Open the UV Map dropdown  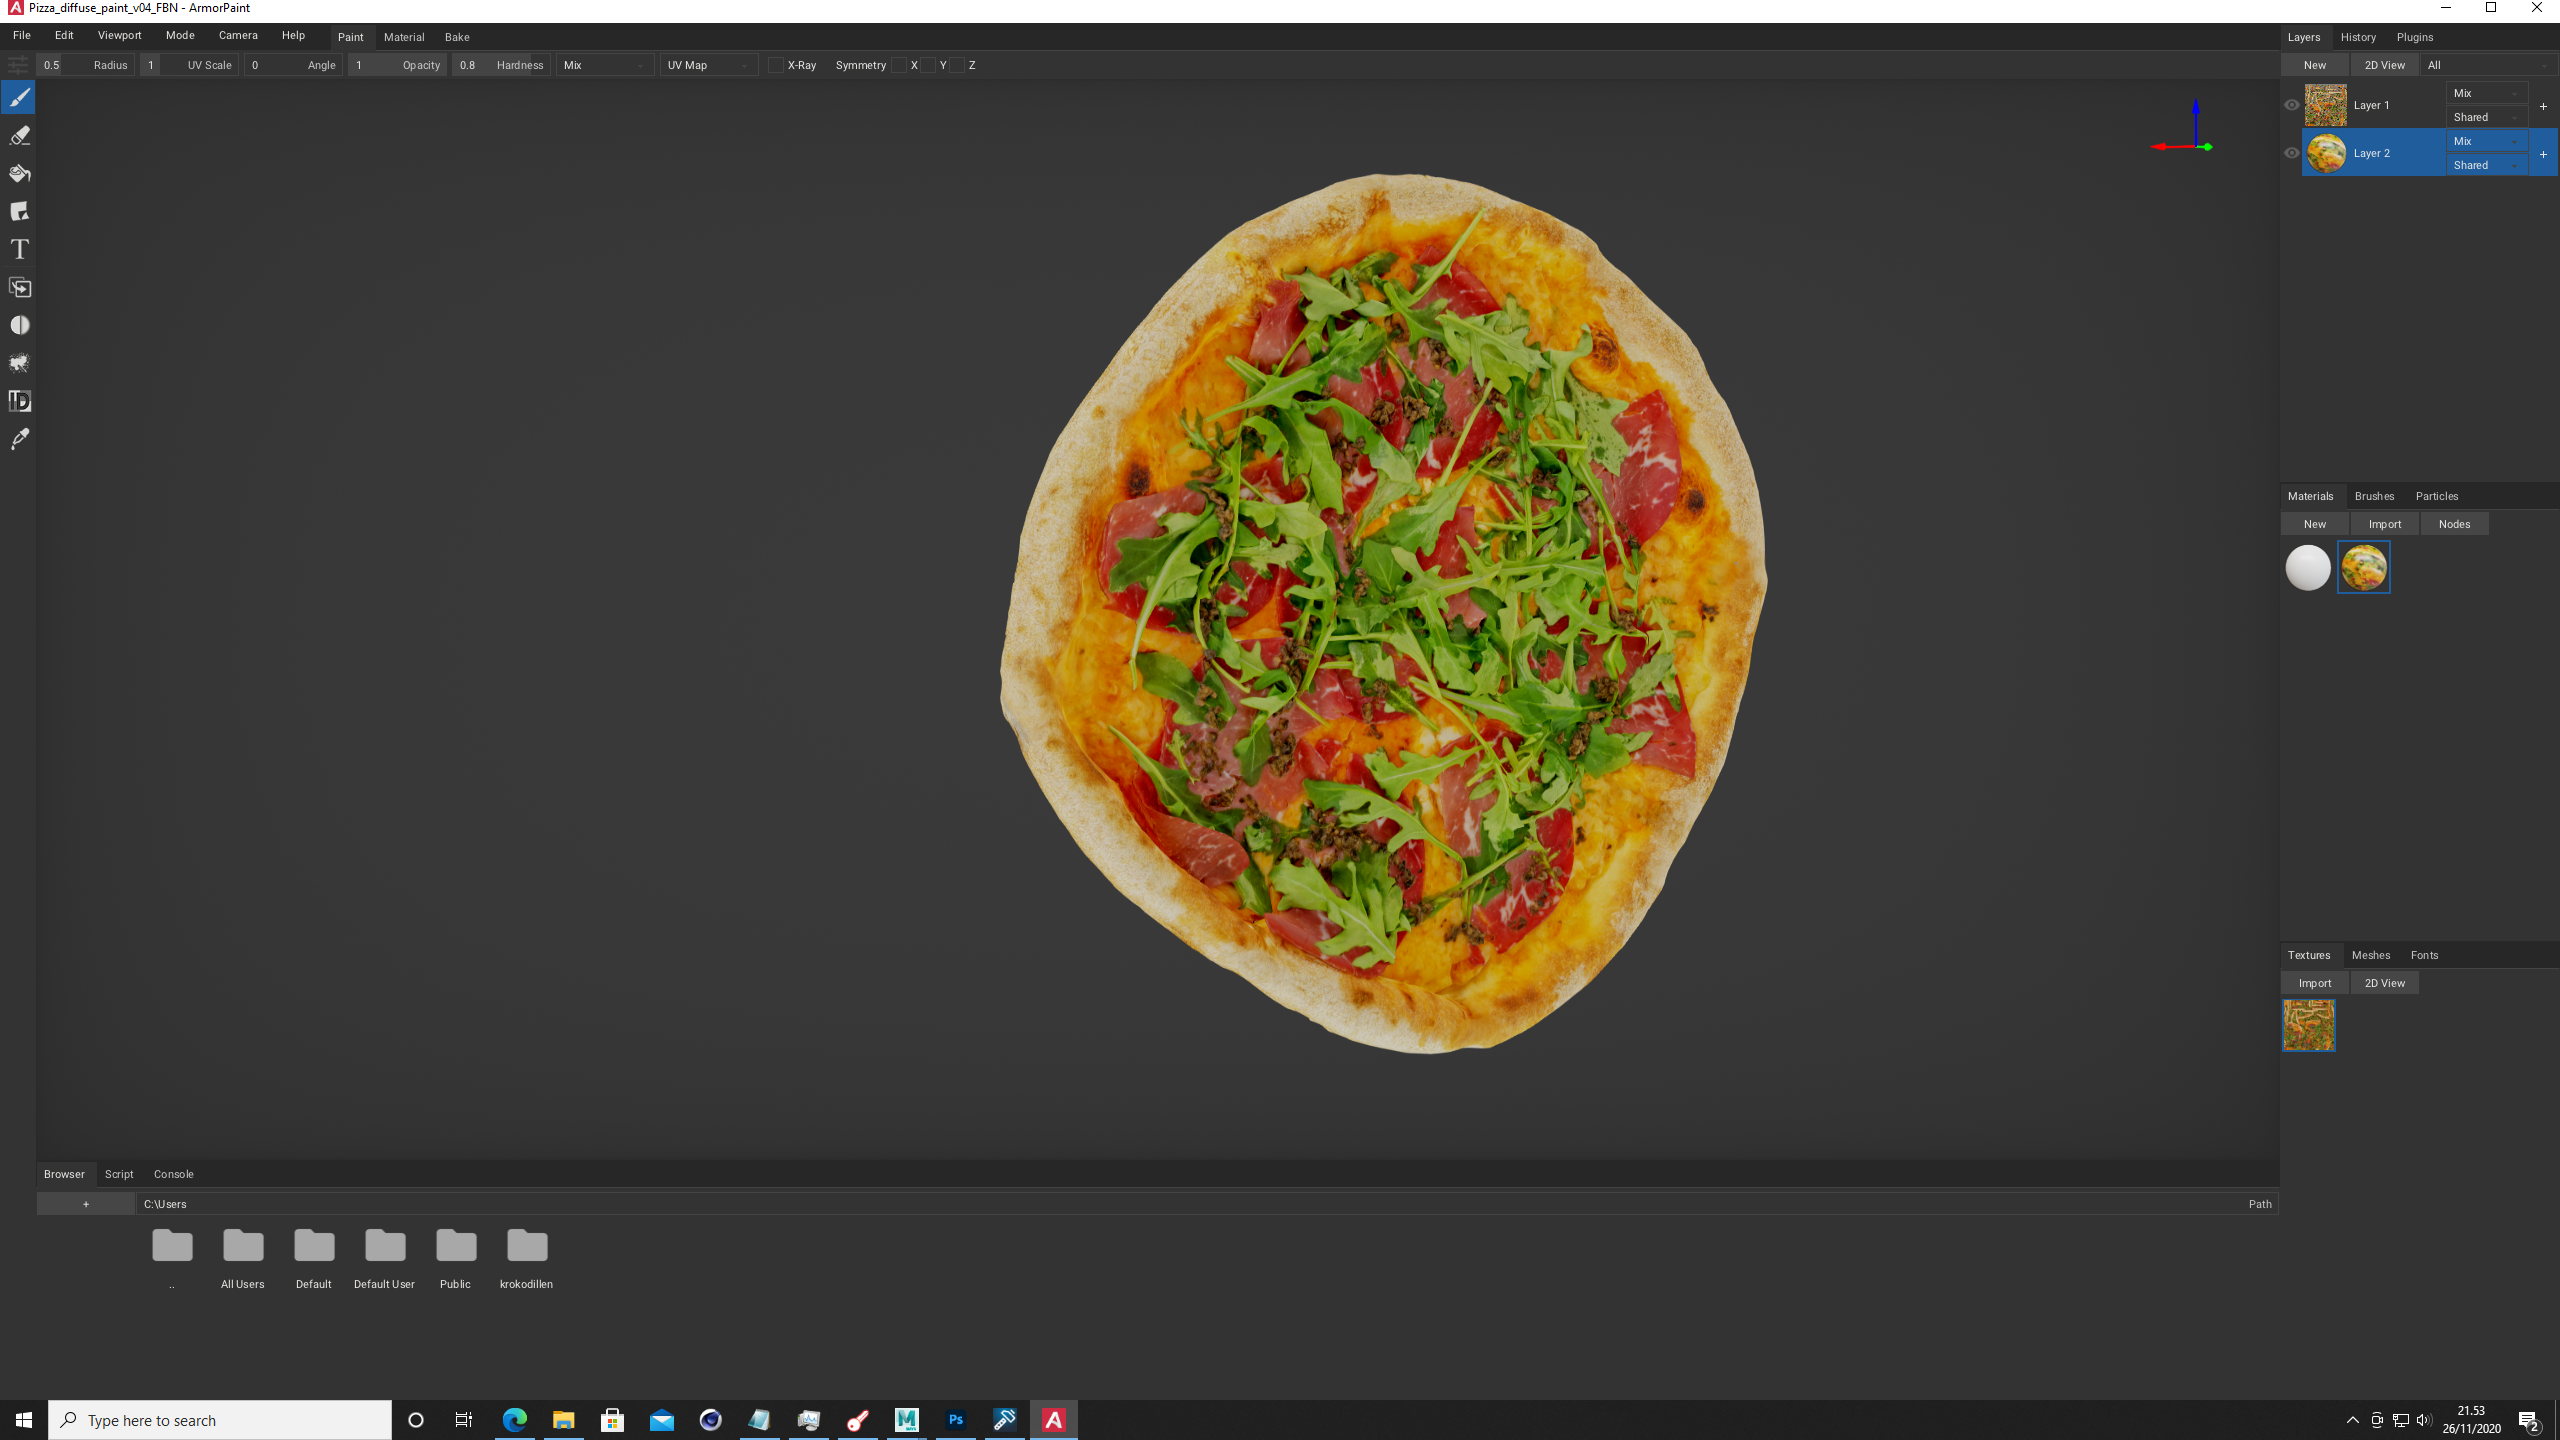(708, 65)
